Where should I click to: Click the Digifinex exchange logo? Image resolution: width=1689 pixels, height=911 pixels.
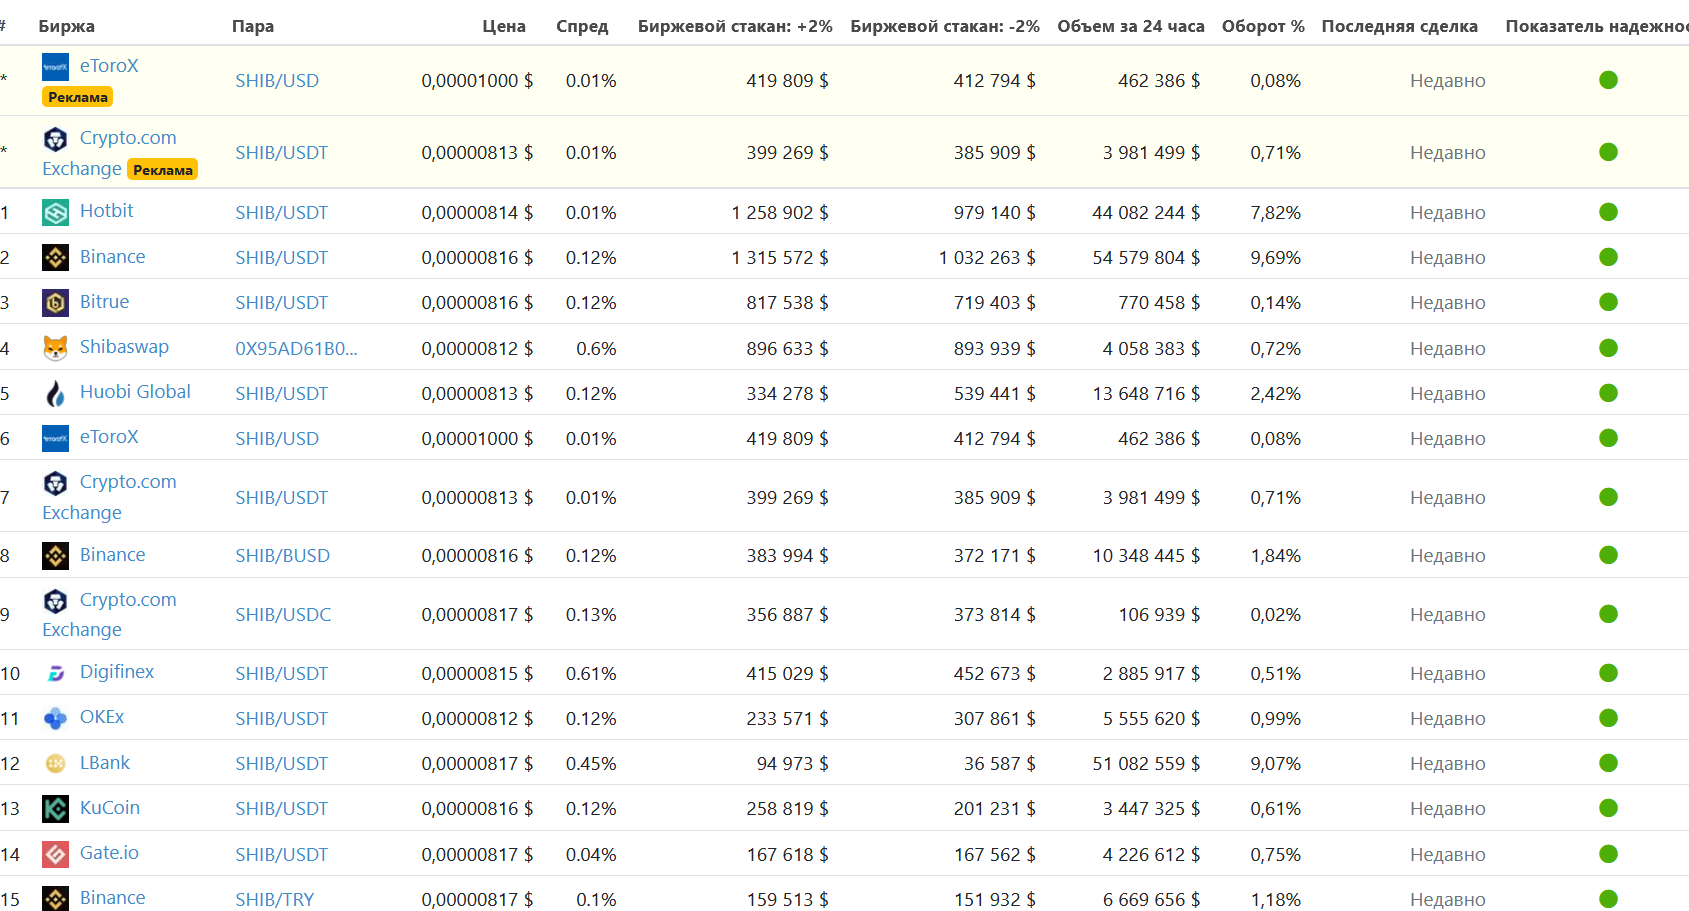pos(55,673)
